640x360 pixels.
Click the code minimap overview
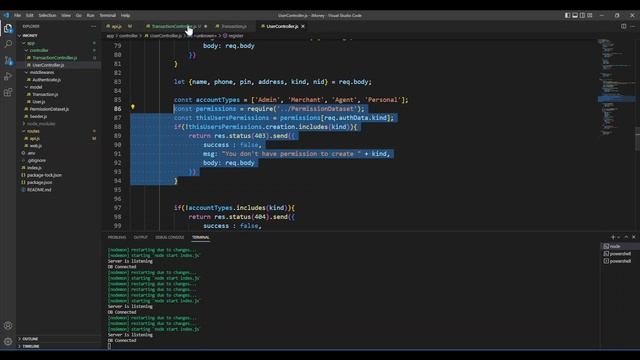pos(616,88)
